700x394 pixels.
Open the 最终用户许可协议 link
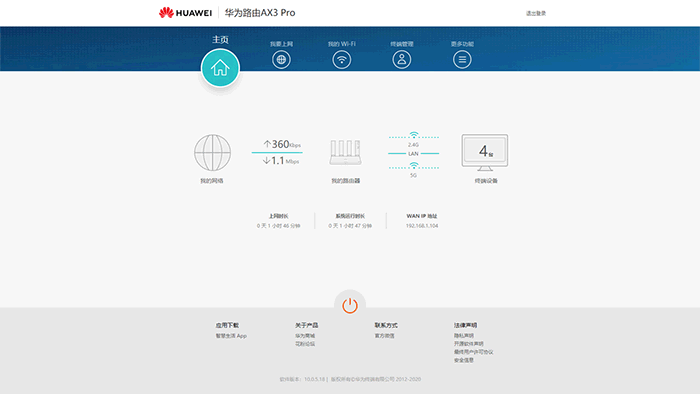point(474,352)
